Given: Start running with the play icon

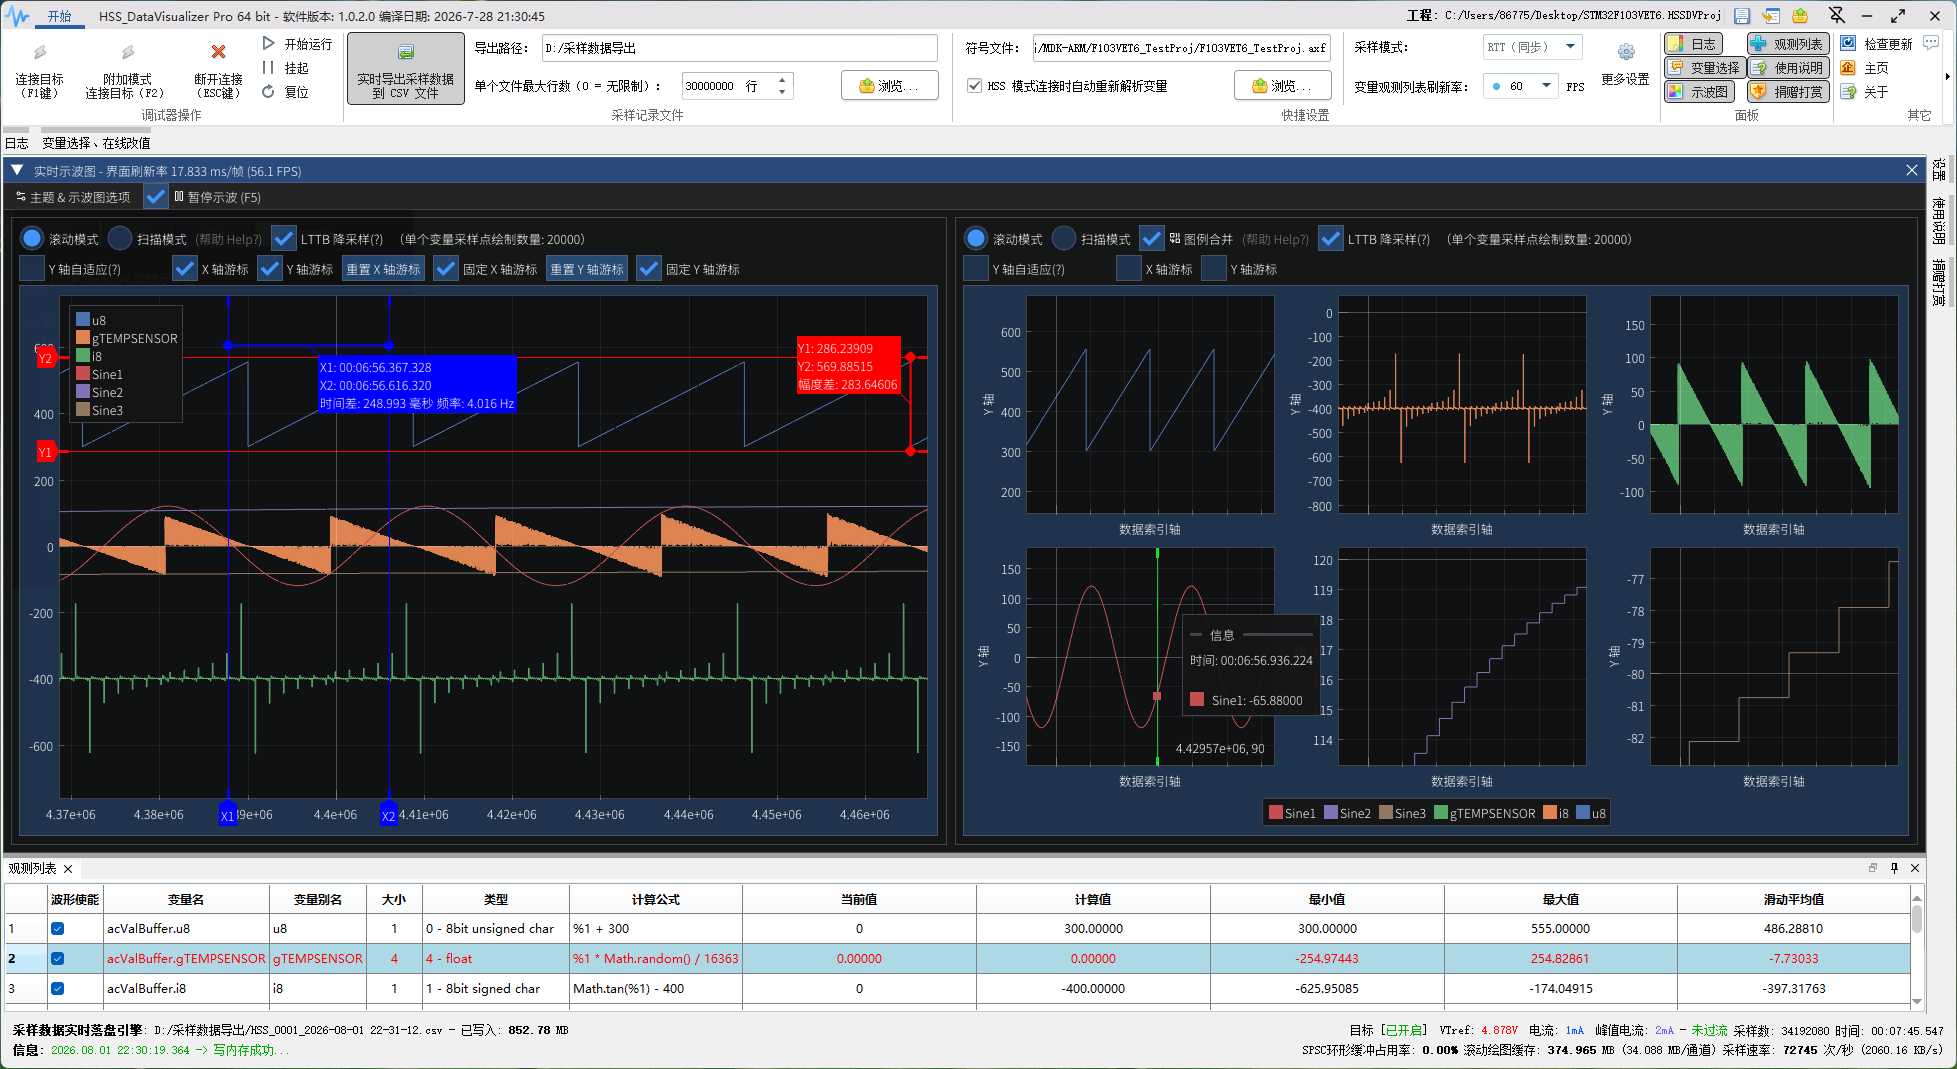Looking at the screenshot, I should pos(268,43).
